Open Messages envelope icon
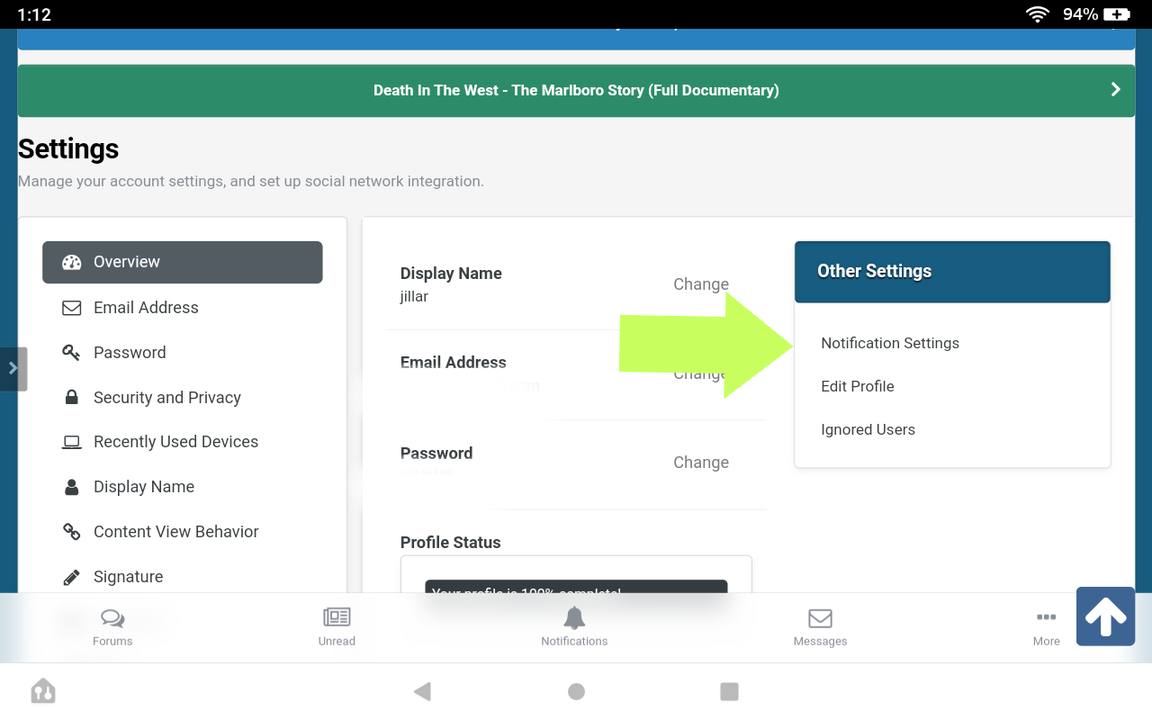Viewport: 1152px width, 720px height. [x=820, y=619]
